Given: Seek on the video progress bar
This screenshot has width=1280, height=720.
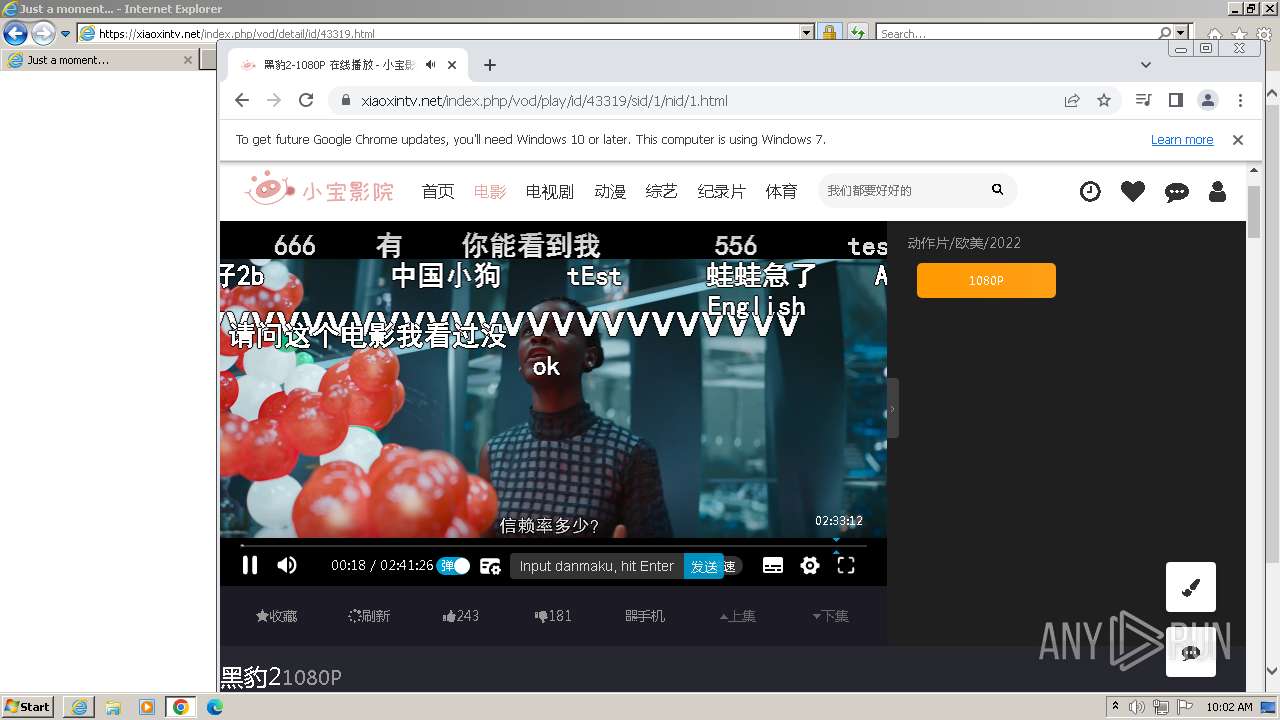Looking at the screenshot, I should (553, 546).
